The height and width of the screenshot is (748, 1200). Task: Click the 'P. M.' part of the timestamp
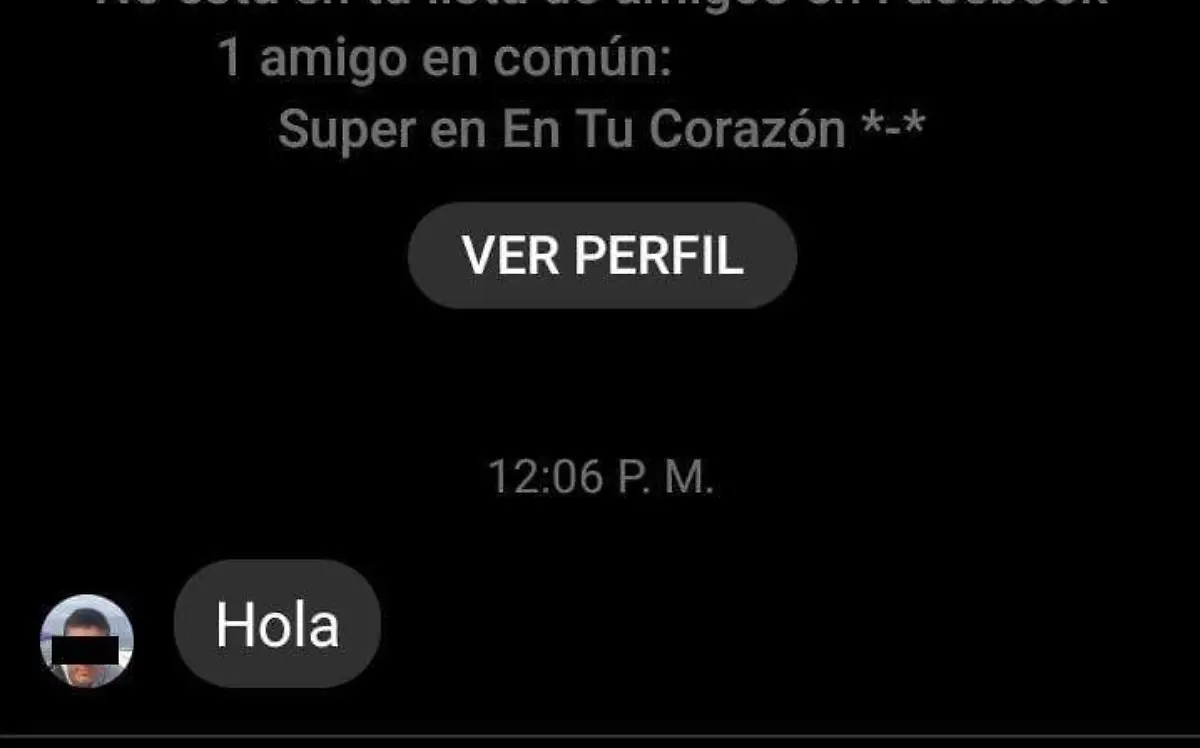click(x=664, y=478)
